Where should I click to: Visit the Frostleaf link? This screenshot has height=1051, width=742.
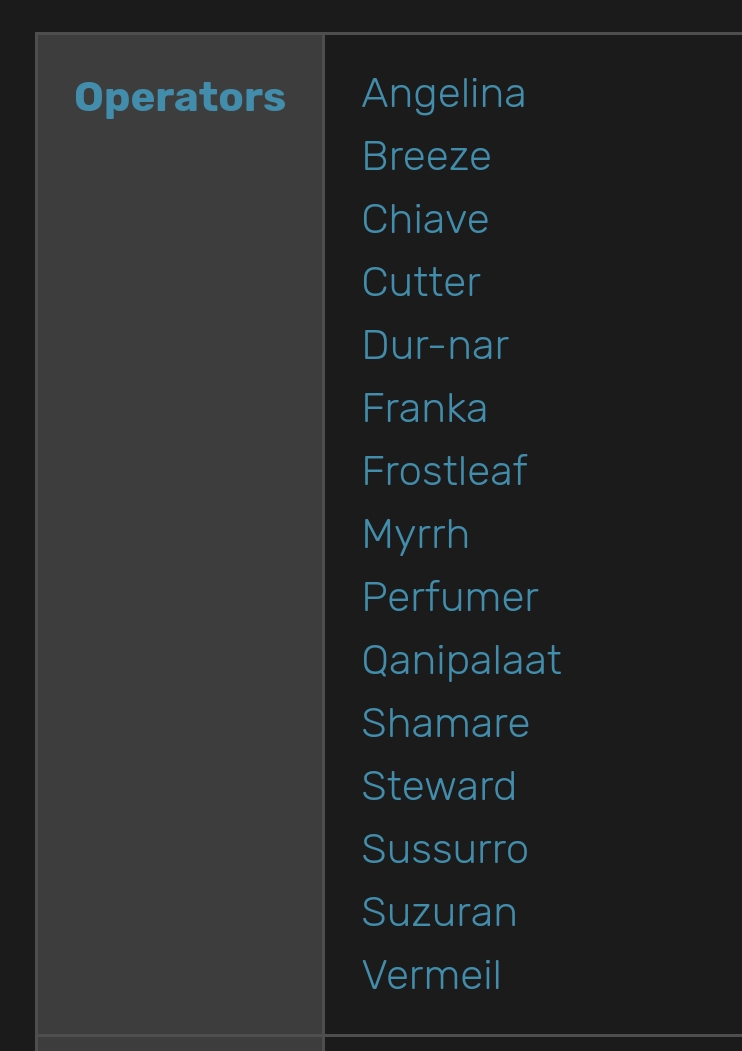[444, 471]
